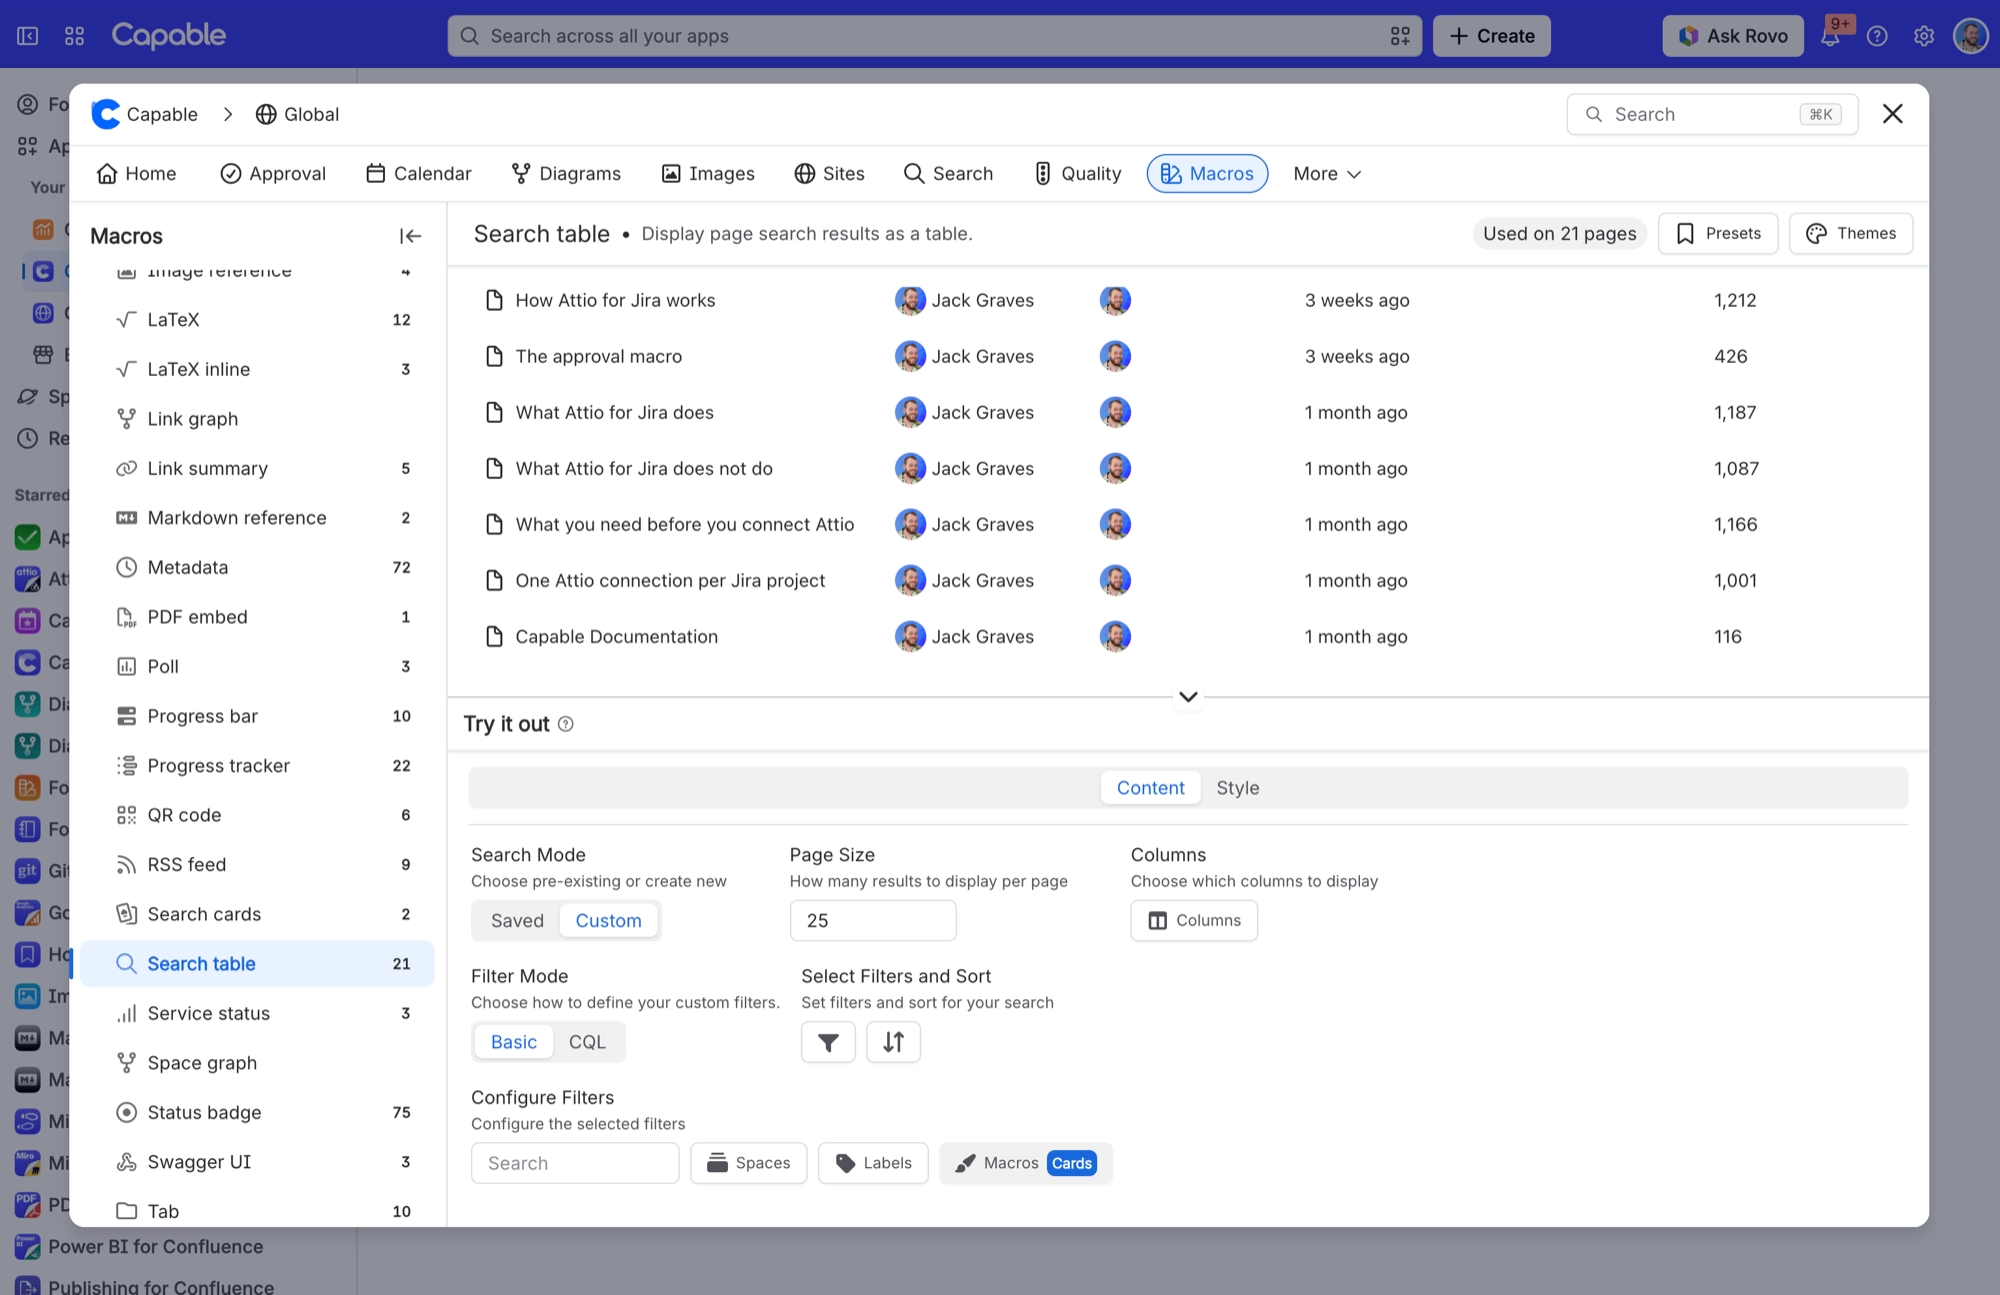Select the Progress tracker macro

coord(258,766)
